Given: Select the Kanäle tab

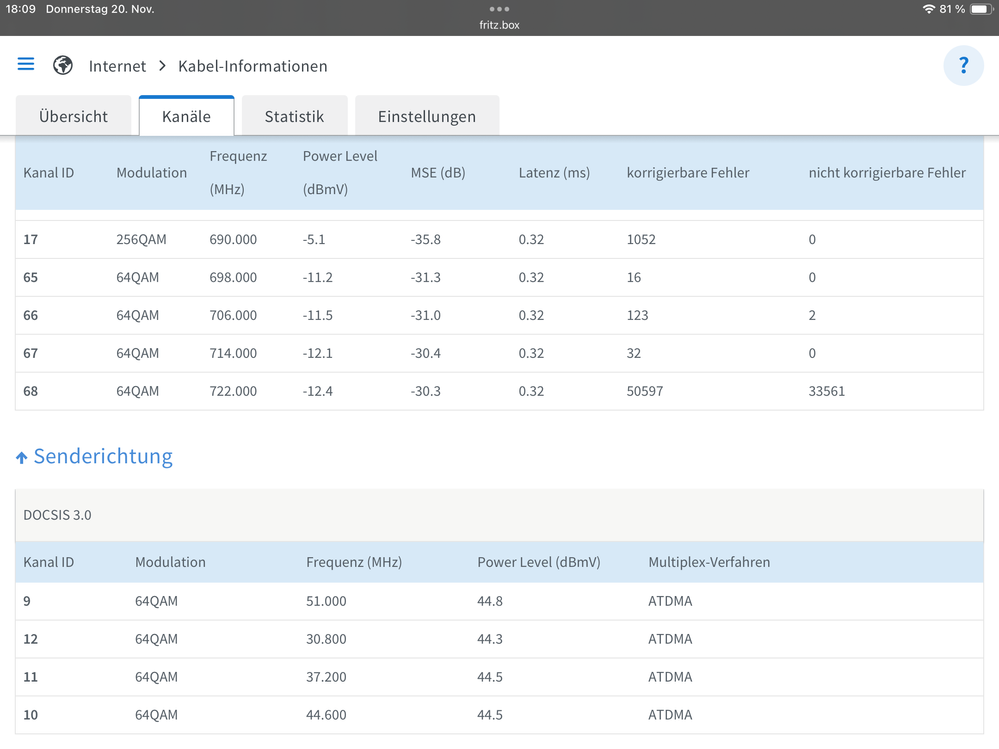Looking at the screenshot, I should pyautogui.click(x=186, y=116).
